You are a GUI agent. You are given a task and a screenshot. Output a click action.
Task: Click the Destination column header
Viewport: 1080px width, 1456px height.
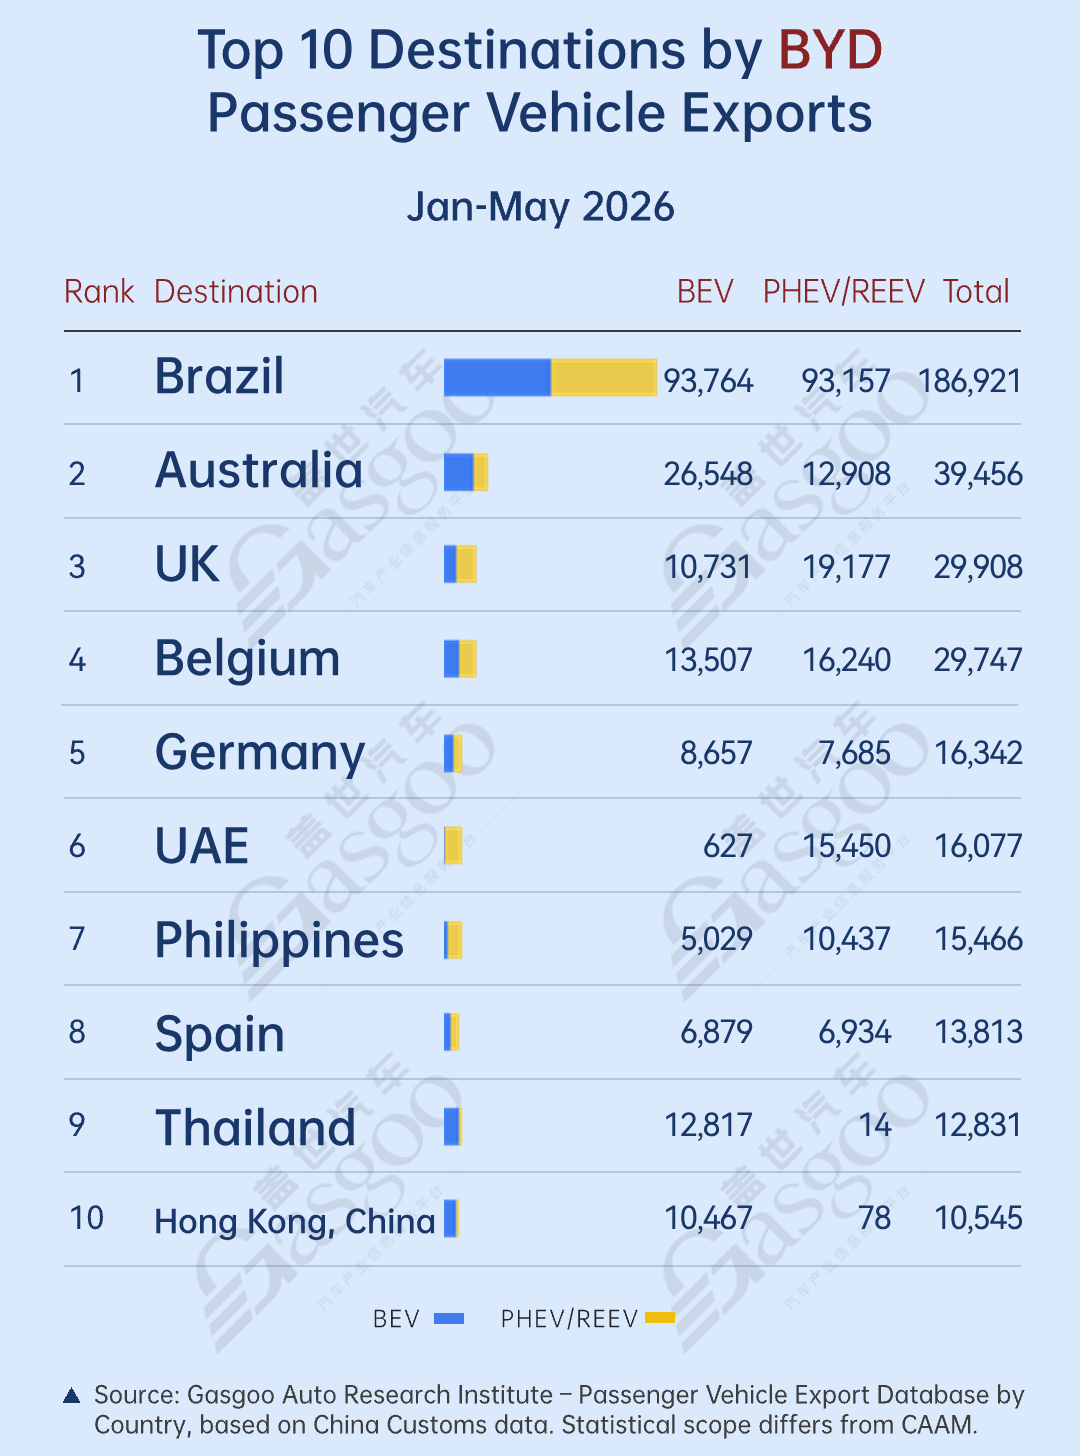click(x=236, y=291)
